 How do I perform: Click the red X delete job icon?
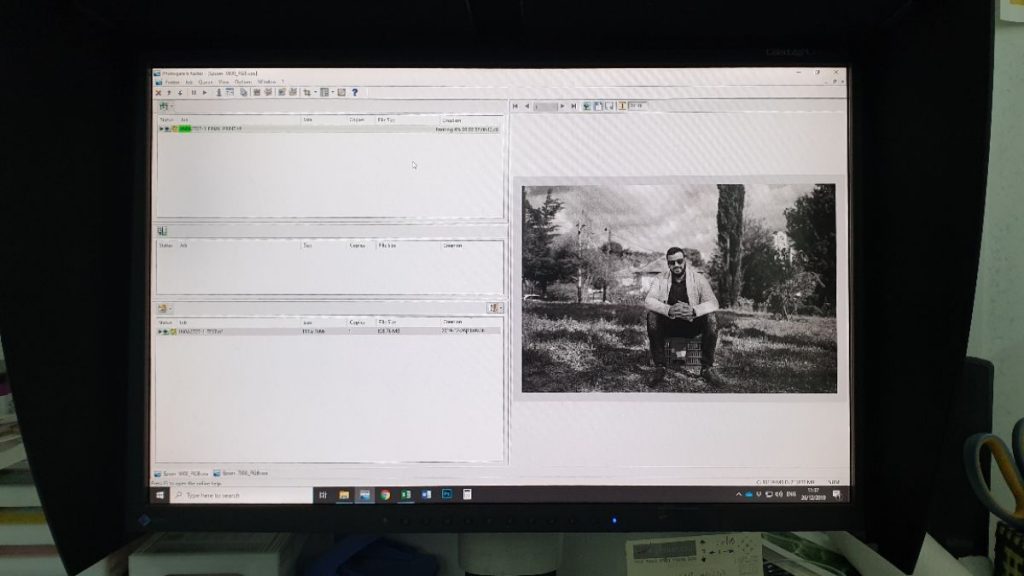pos(158,92)
